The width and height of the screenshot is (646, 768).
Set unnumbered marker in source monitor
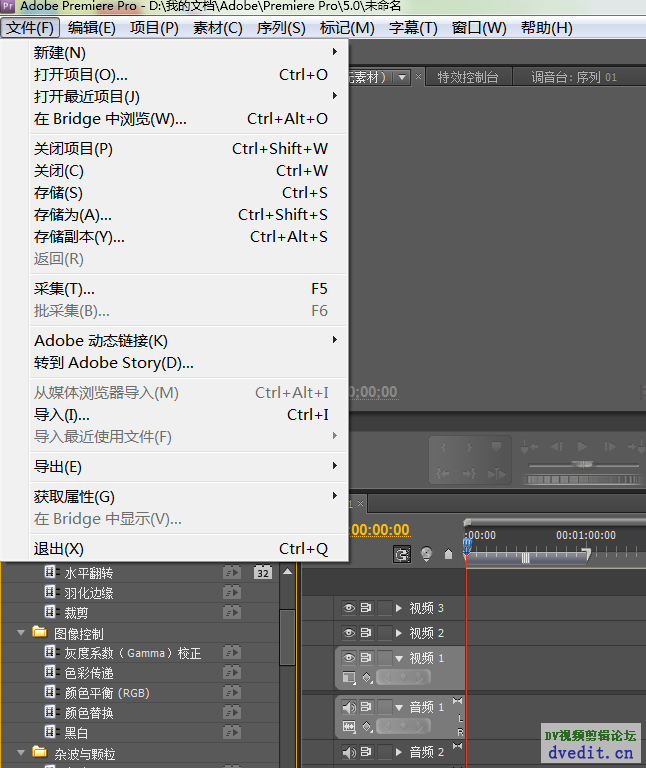[496, 447]
